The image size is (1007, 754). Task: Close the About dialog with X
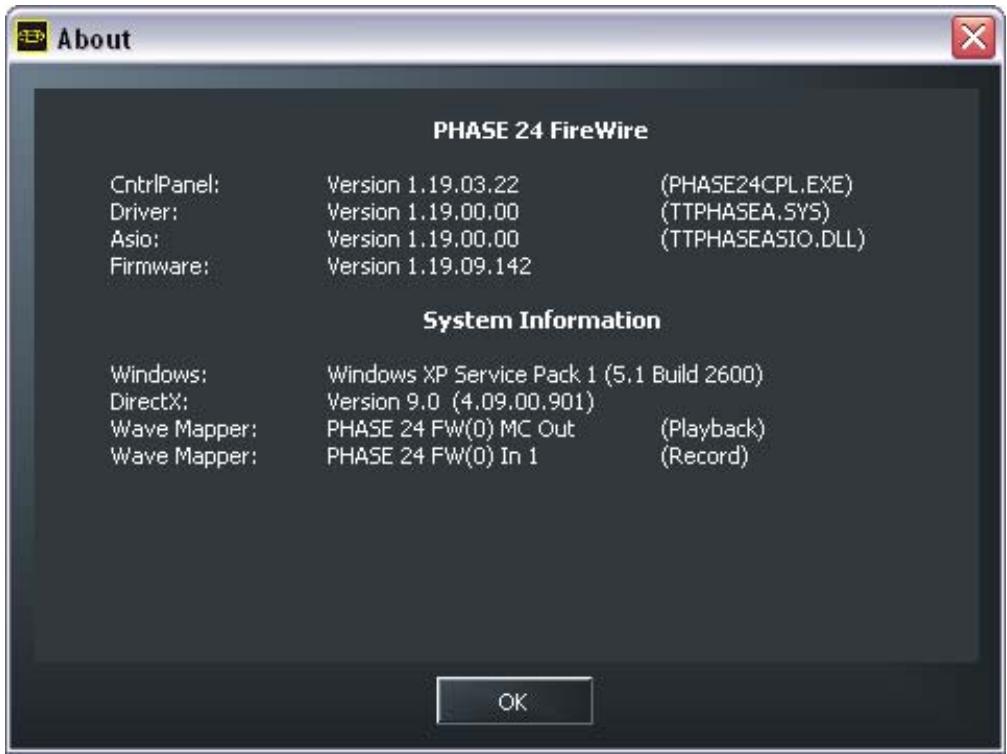click(974, 37)
